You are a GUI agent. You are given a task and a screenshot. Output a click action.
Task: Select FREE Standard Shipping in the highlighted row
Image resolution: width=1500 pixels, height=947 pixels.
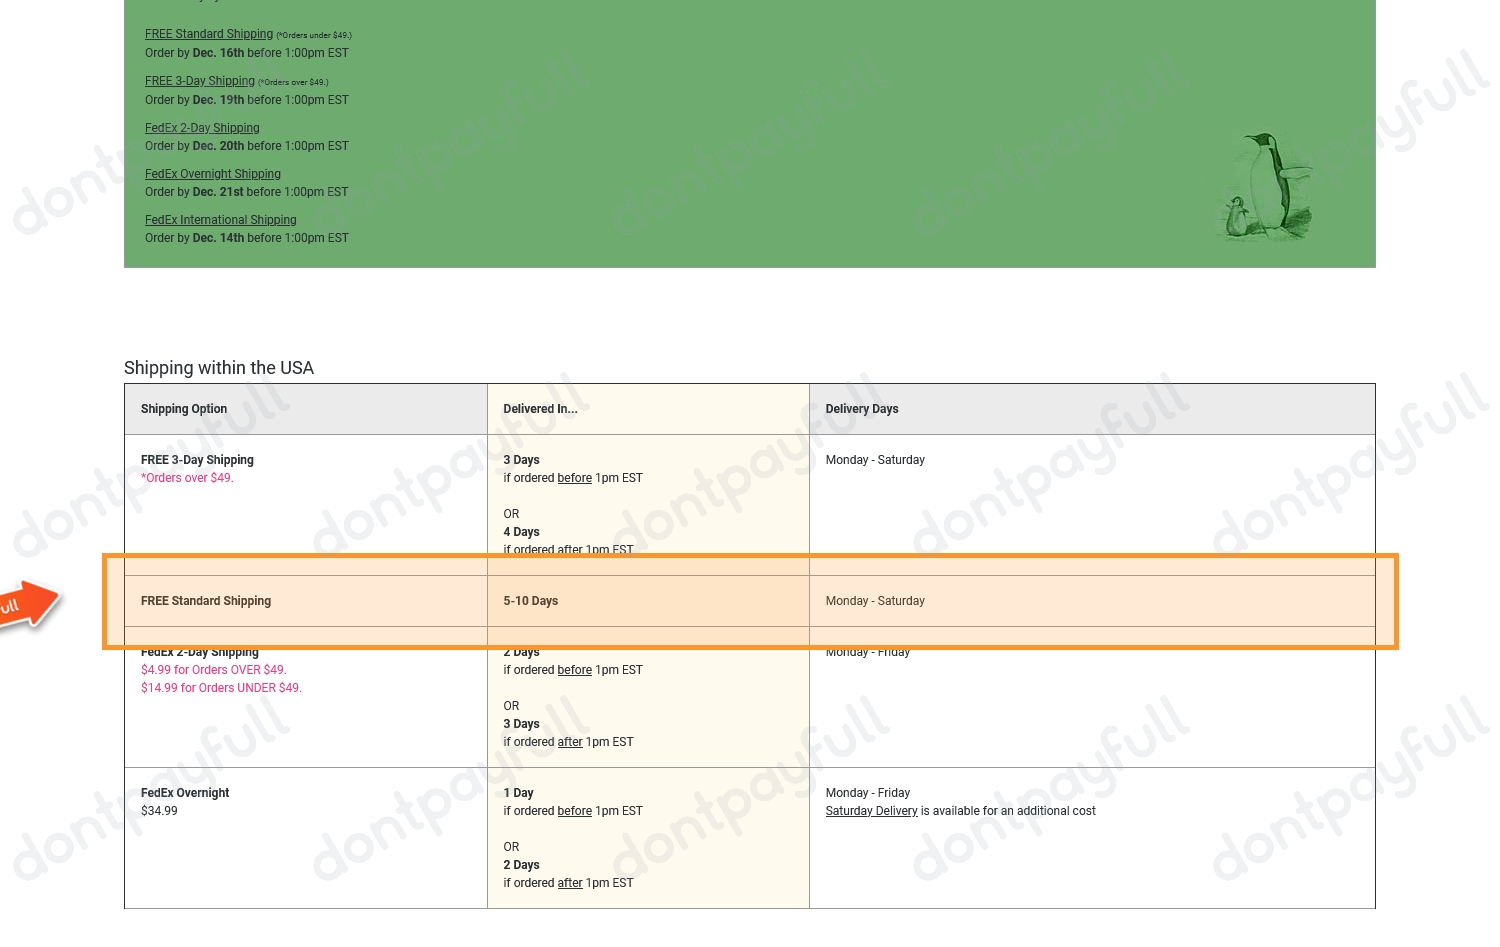(x=206, y=601)
